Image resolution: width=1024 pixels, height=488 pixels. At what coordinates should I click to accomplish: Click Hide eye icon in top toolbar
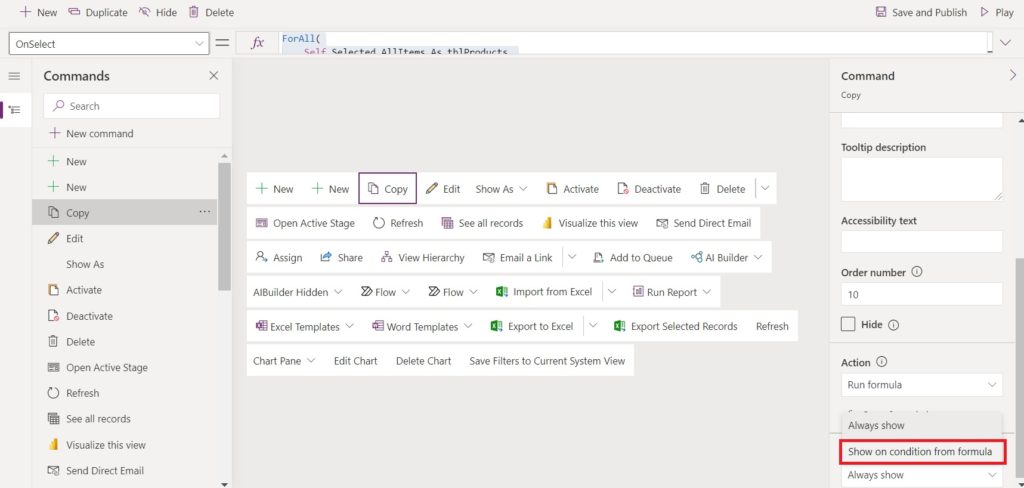click(x=145, y=12)
